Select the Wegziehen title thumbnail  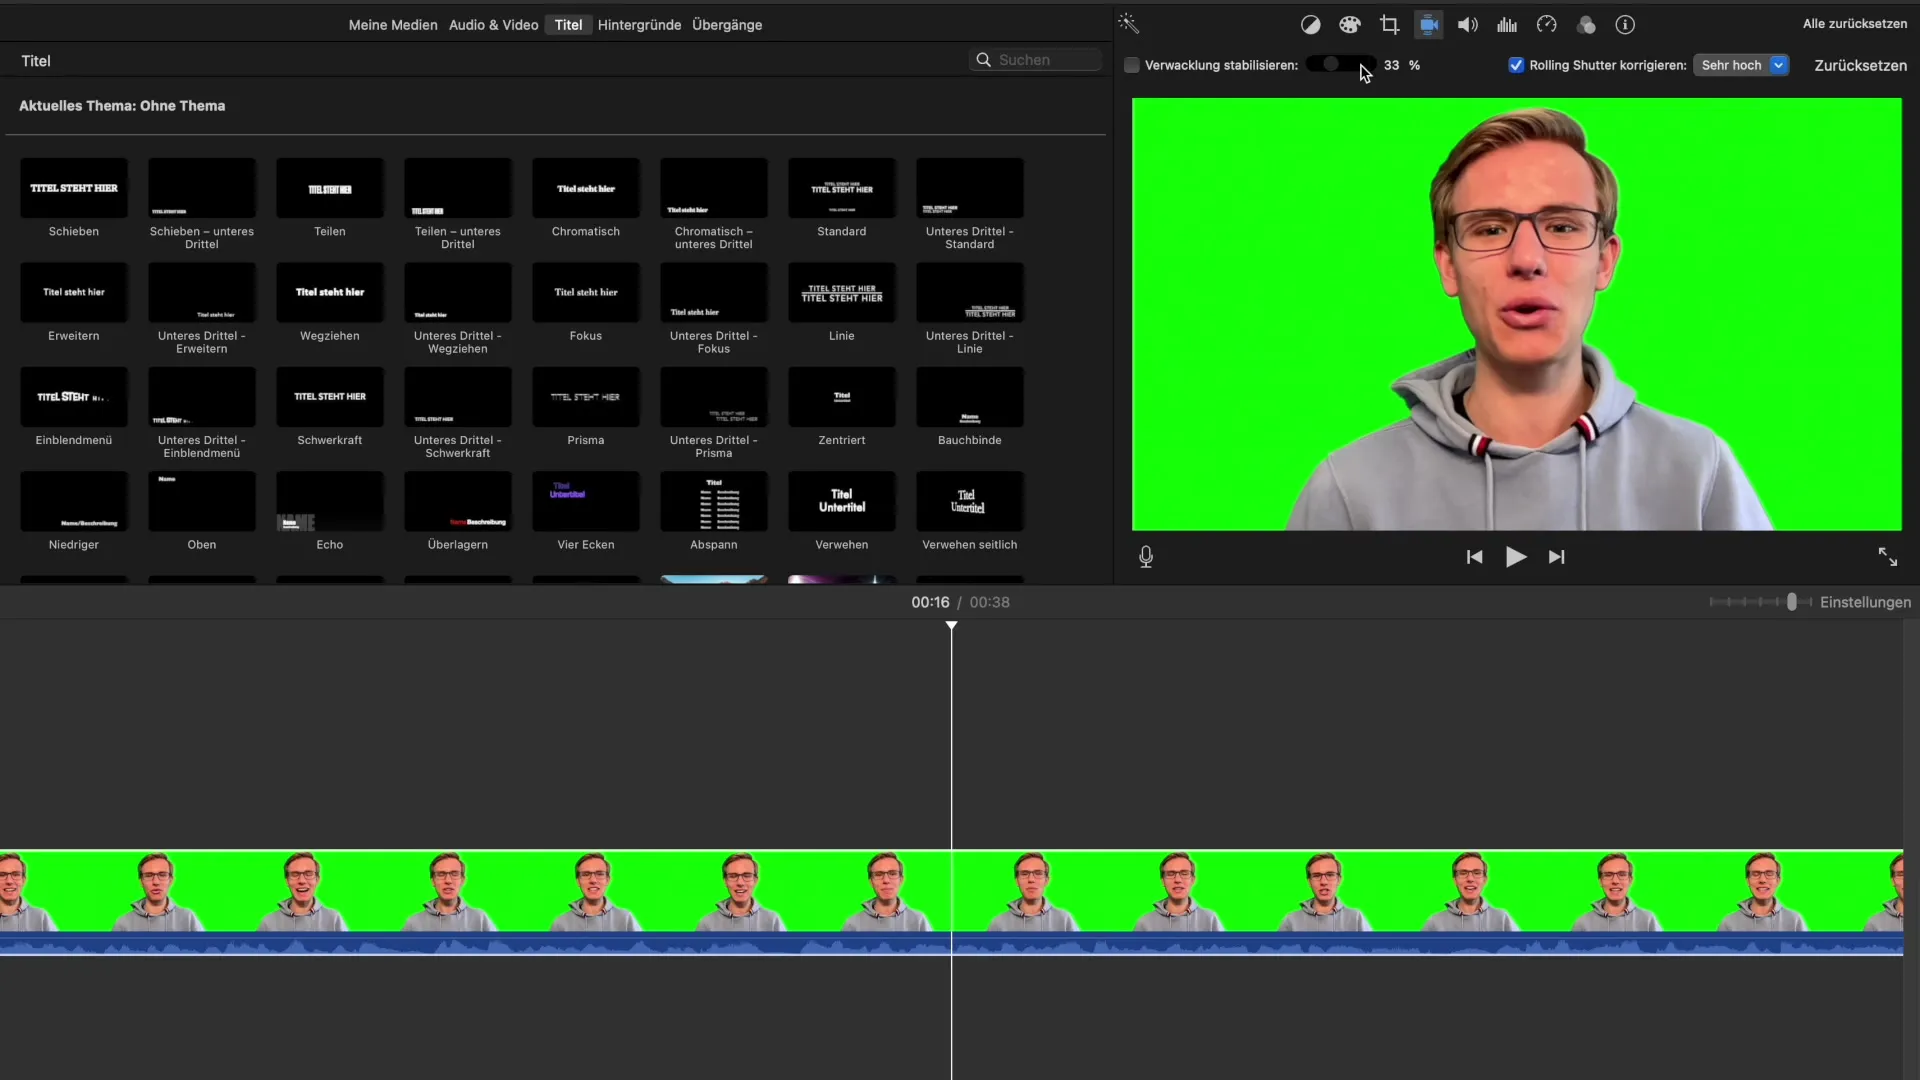click(330, 292)
